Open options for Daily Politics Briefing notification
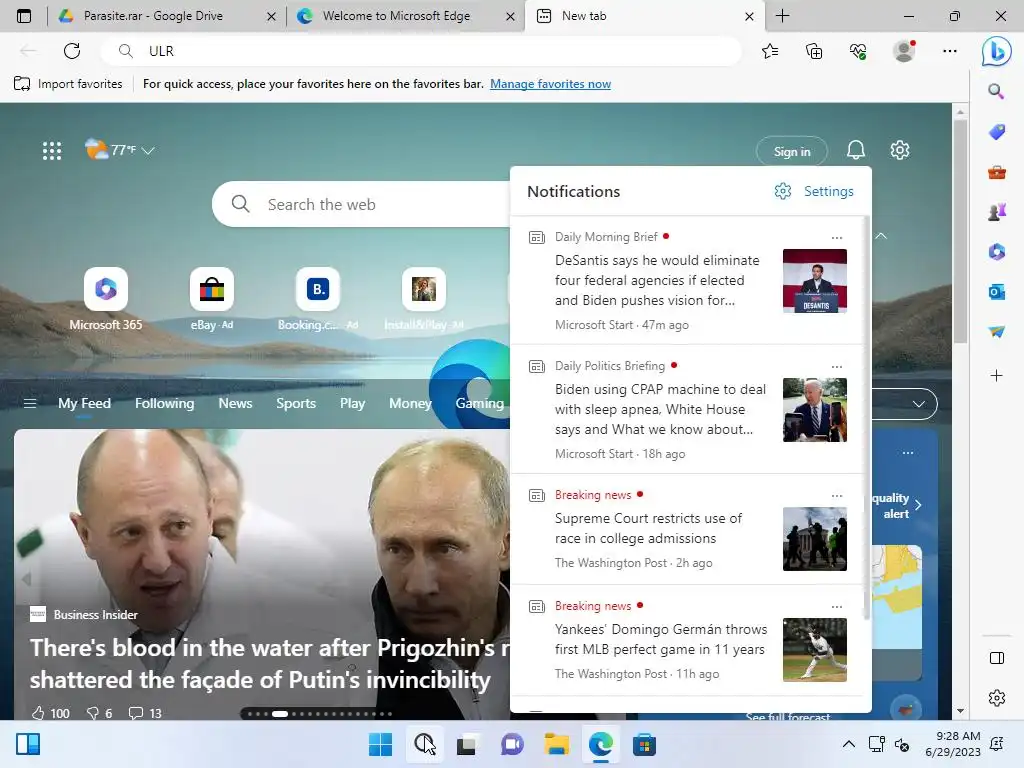1024x768 pixels. 837,367
